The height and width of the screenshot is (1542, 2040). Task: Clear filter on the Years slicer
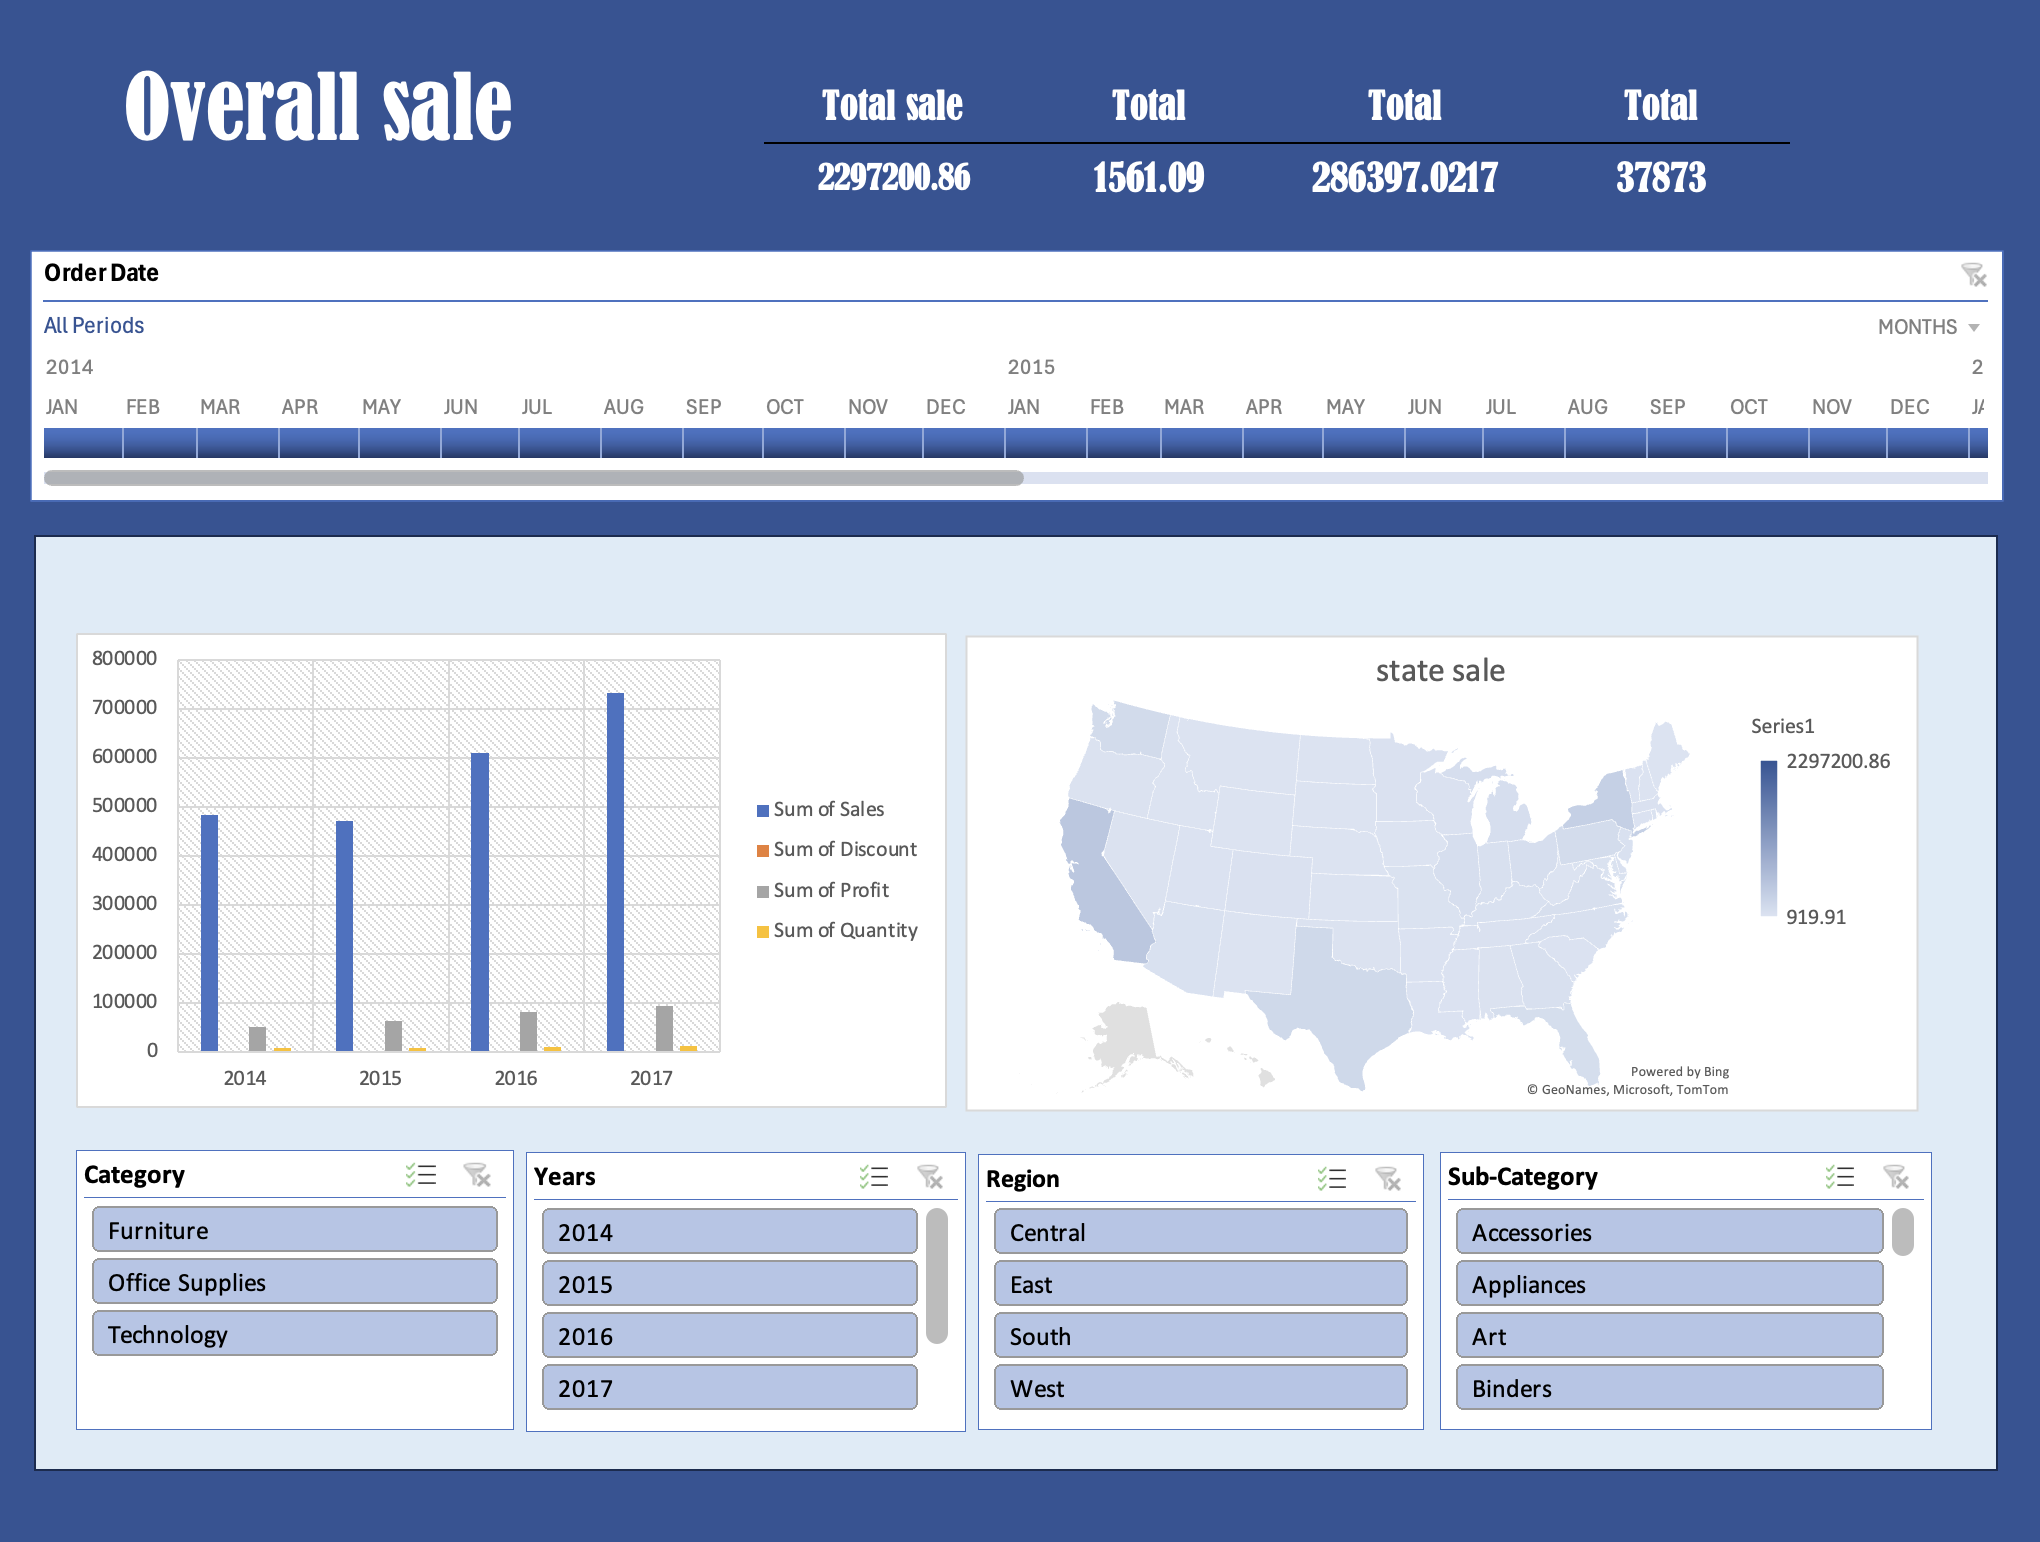(x=930, y=1177)
